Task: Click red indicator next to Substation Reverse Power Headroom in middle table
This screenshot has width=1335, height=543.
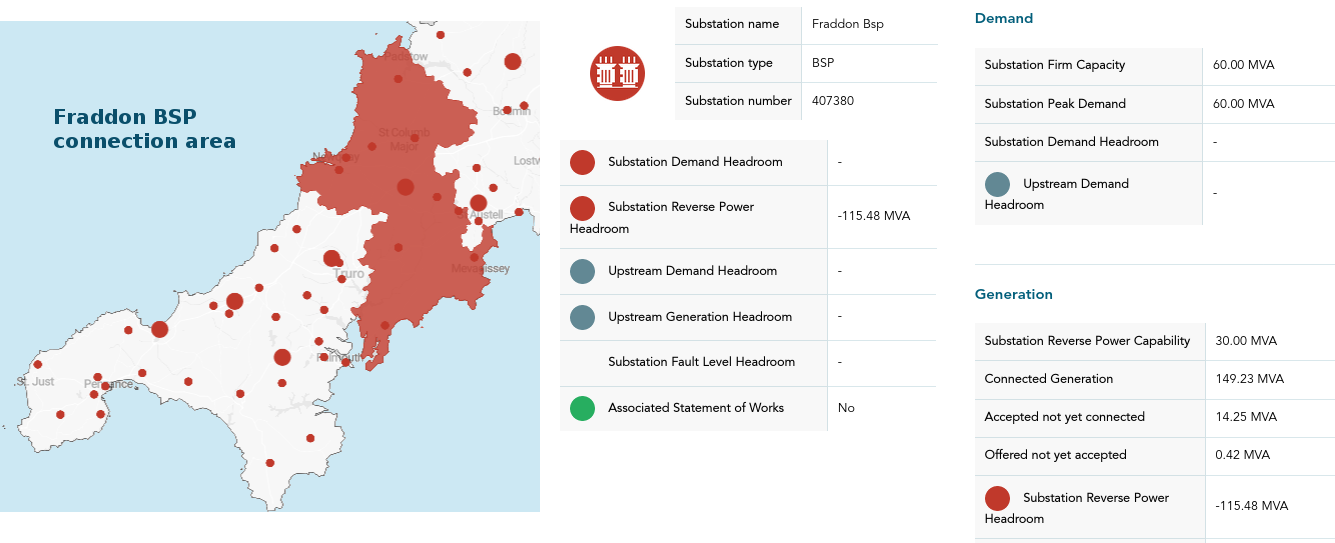Action: click(x=582, y=208)
